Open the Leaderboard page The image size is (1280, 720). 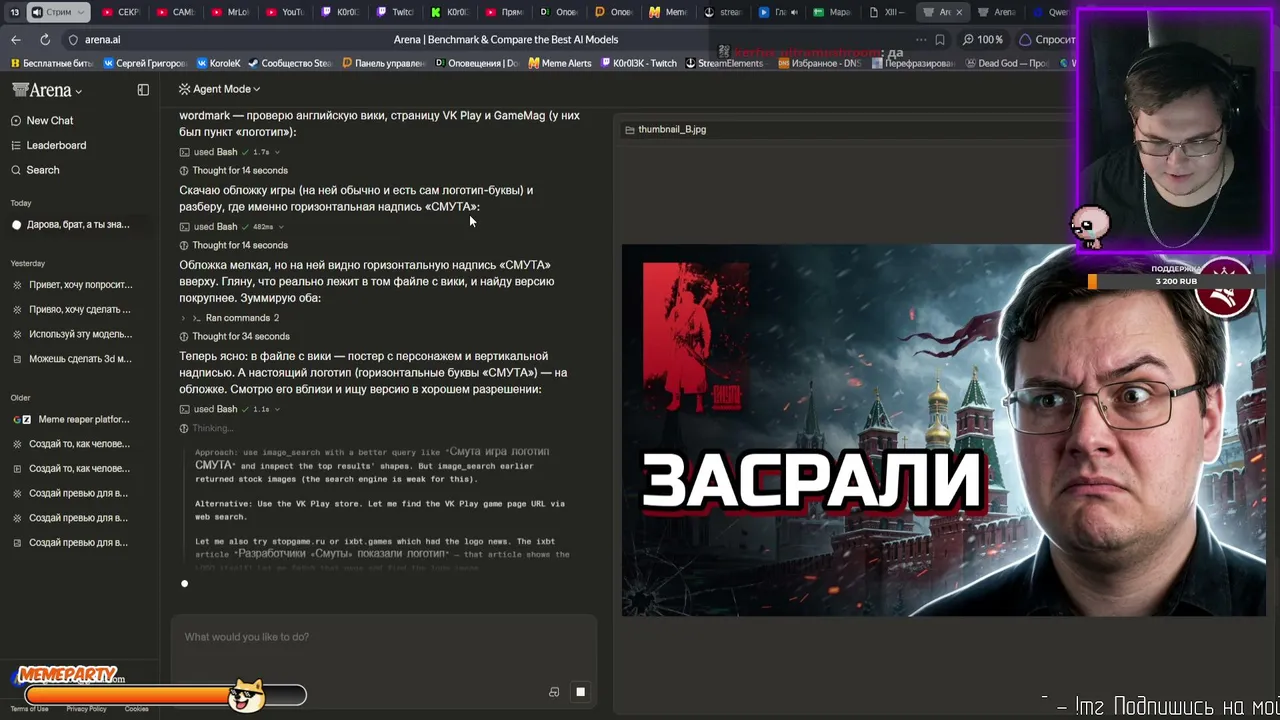click(x=56, y=146)
